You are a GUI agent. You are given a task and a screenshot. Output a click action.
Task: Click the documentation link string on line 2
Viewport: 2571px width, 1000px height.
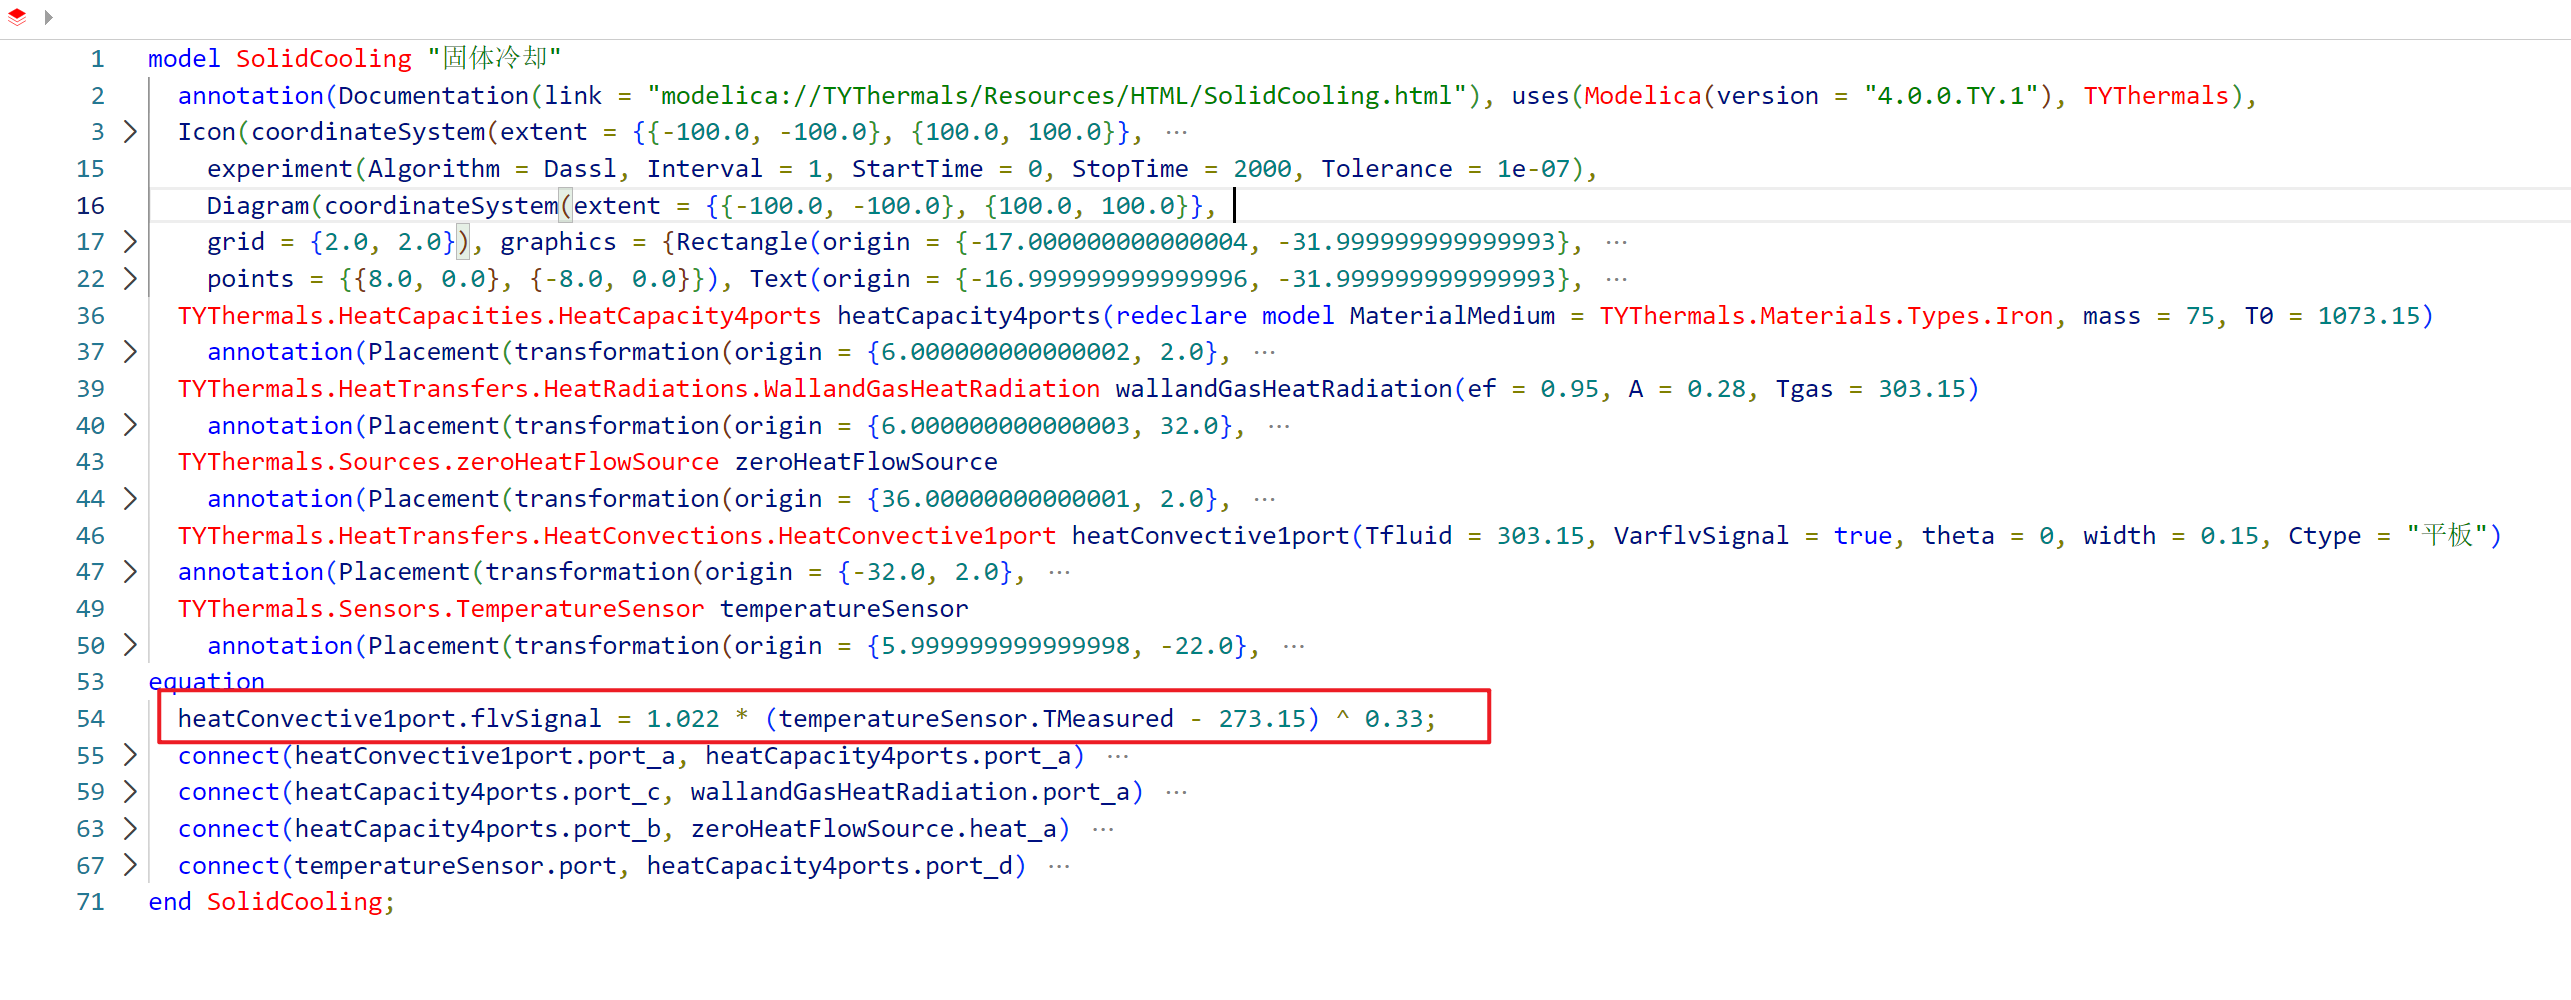tap(1056, 95)
